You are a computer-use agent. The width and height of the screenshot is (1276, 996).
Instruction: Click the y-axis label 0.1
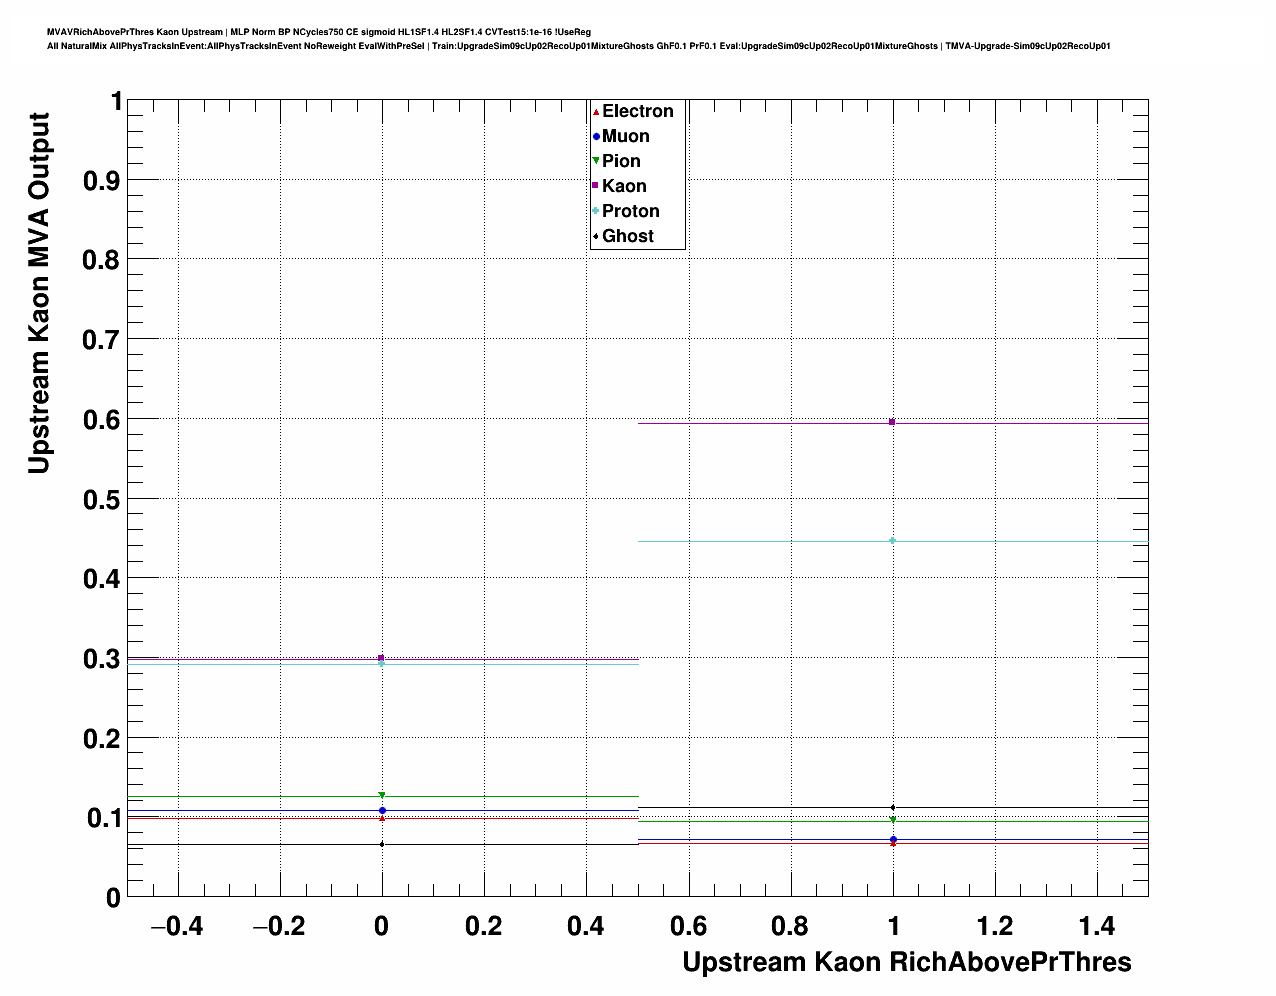102,818
